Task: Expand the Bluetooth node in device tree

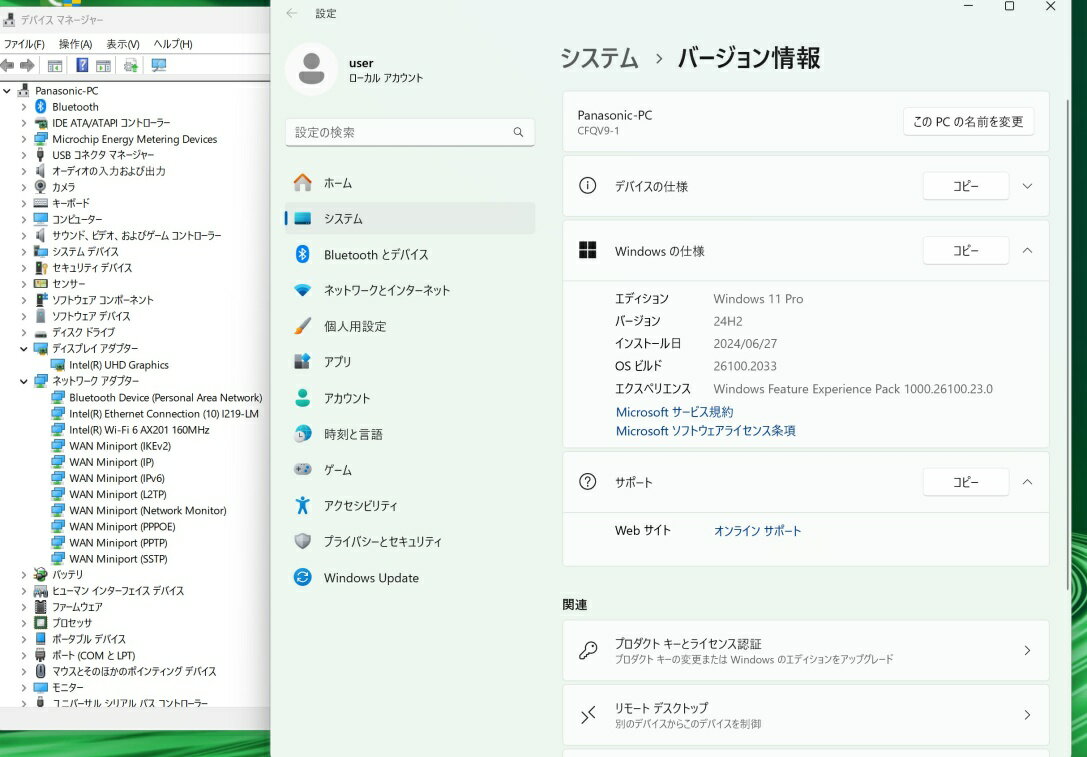Action: tap(24, 107)
